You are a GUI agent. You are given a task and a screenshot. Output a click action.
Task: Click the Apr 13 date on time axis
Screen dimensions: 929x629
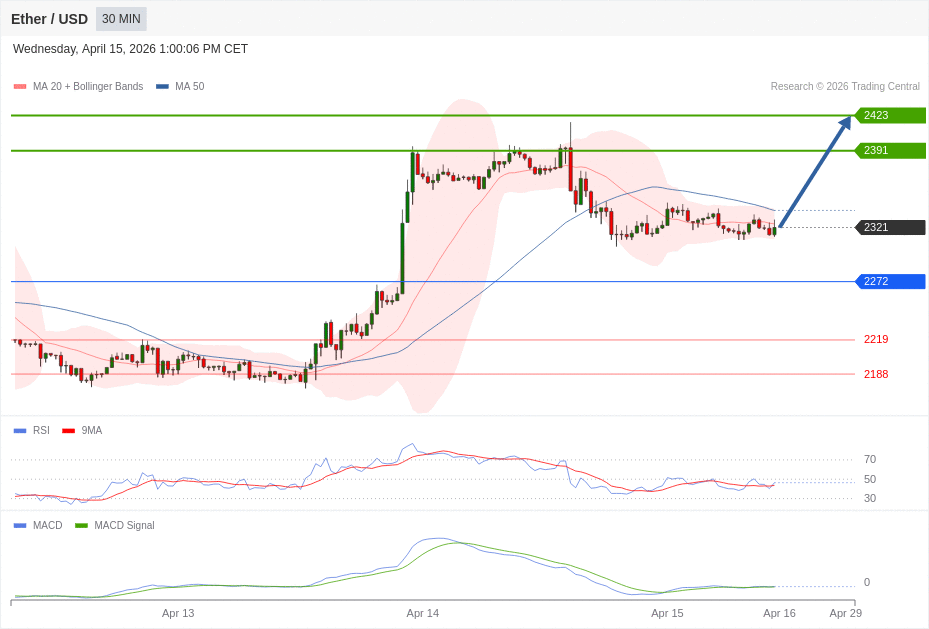178,613
